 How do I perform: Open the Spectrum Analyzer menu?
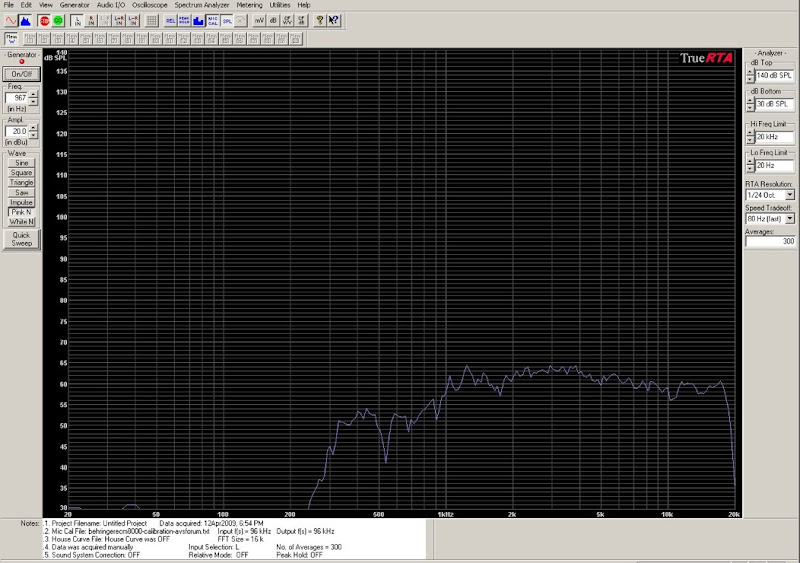pyautogui.click(x=203, y=5)
